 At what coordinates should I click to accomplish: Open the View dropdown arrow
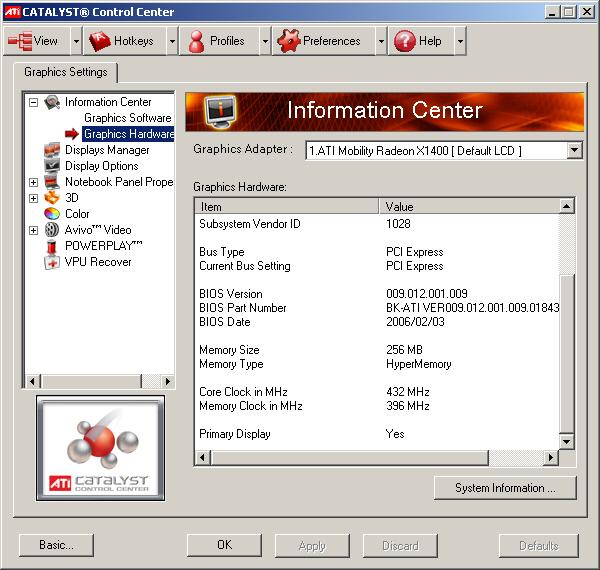(77, 41)
